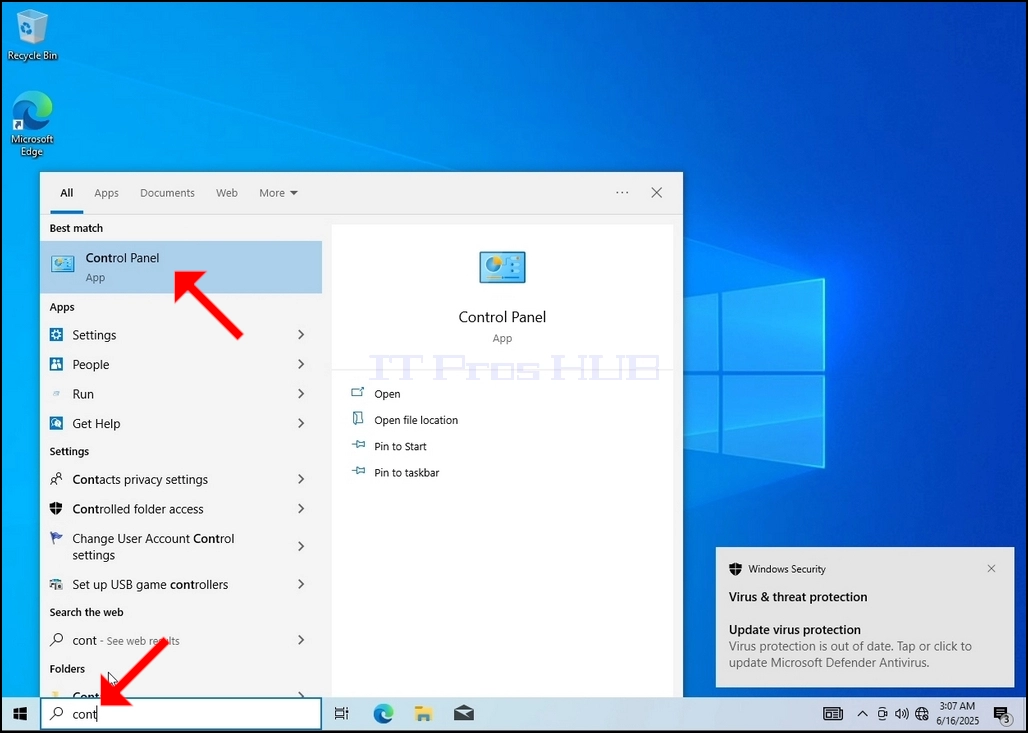Click the Contacts privacy settings icon
Image resolution: width=1028 pixels, height=733 pixels.
(56, 479)
